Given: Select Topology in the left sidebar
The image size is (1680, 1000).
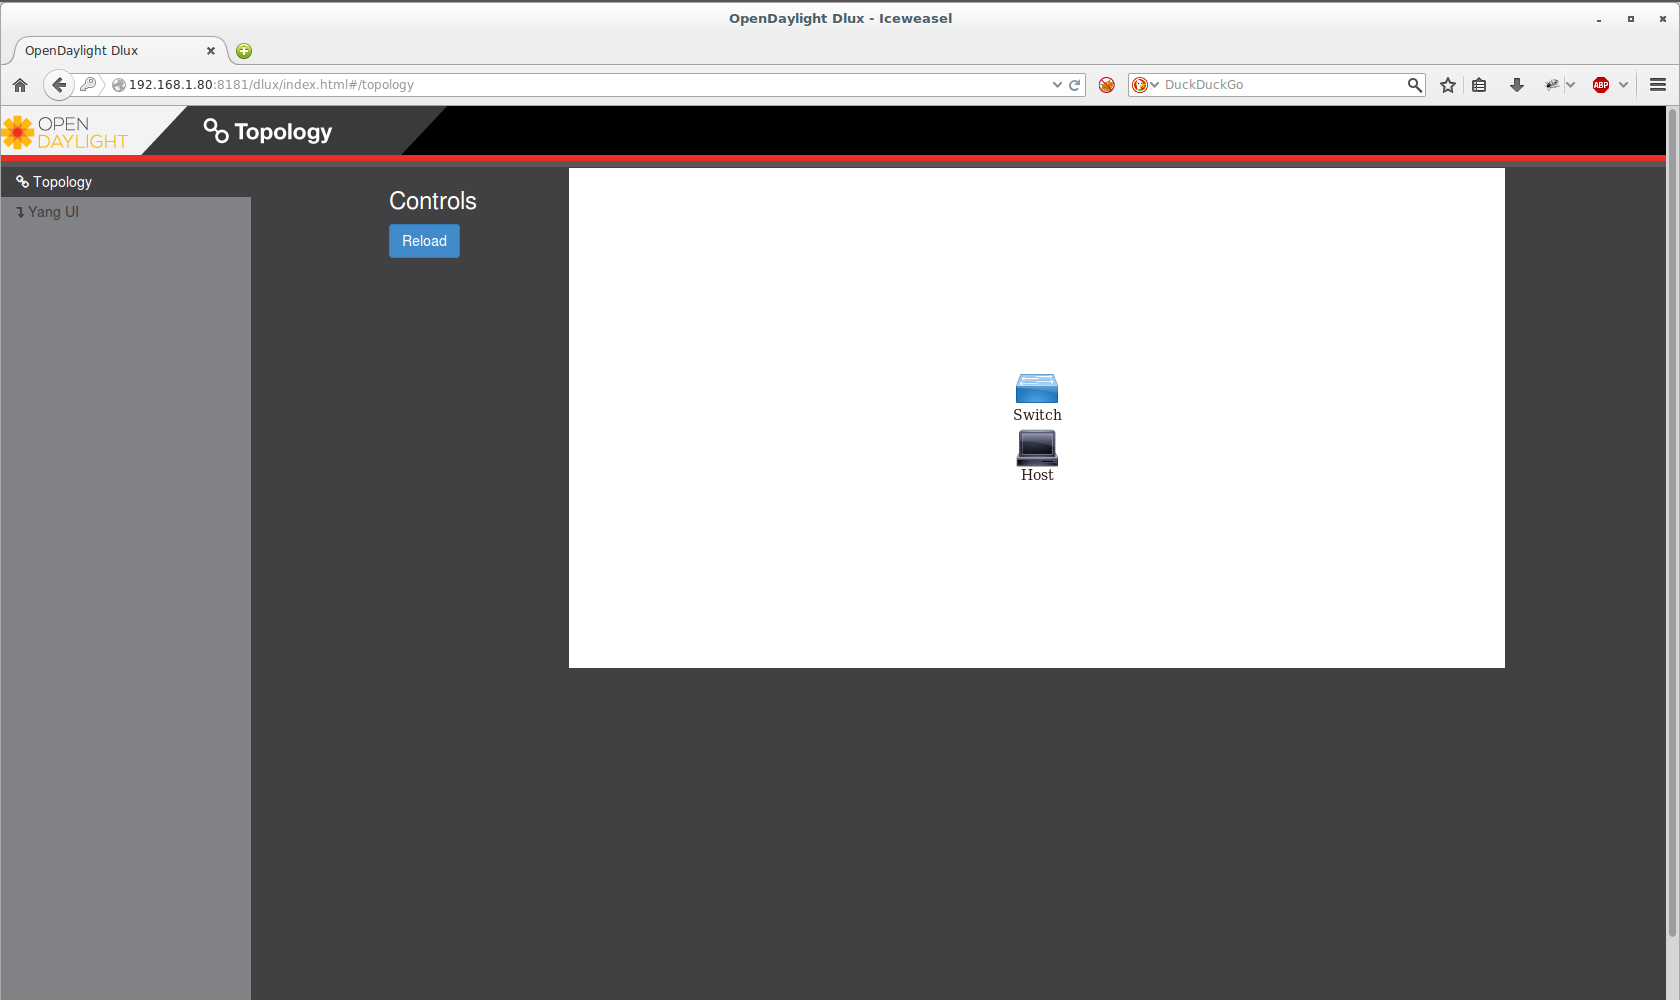Looking at the screenshot, I should [x=62, y=182].
